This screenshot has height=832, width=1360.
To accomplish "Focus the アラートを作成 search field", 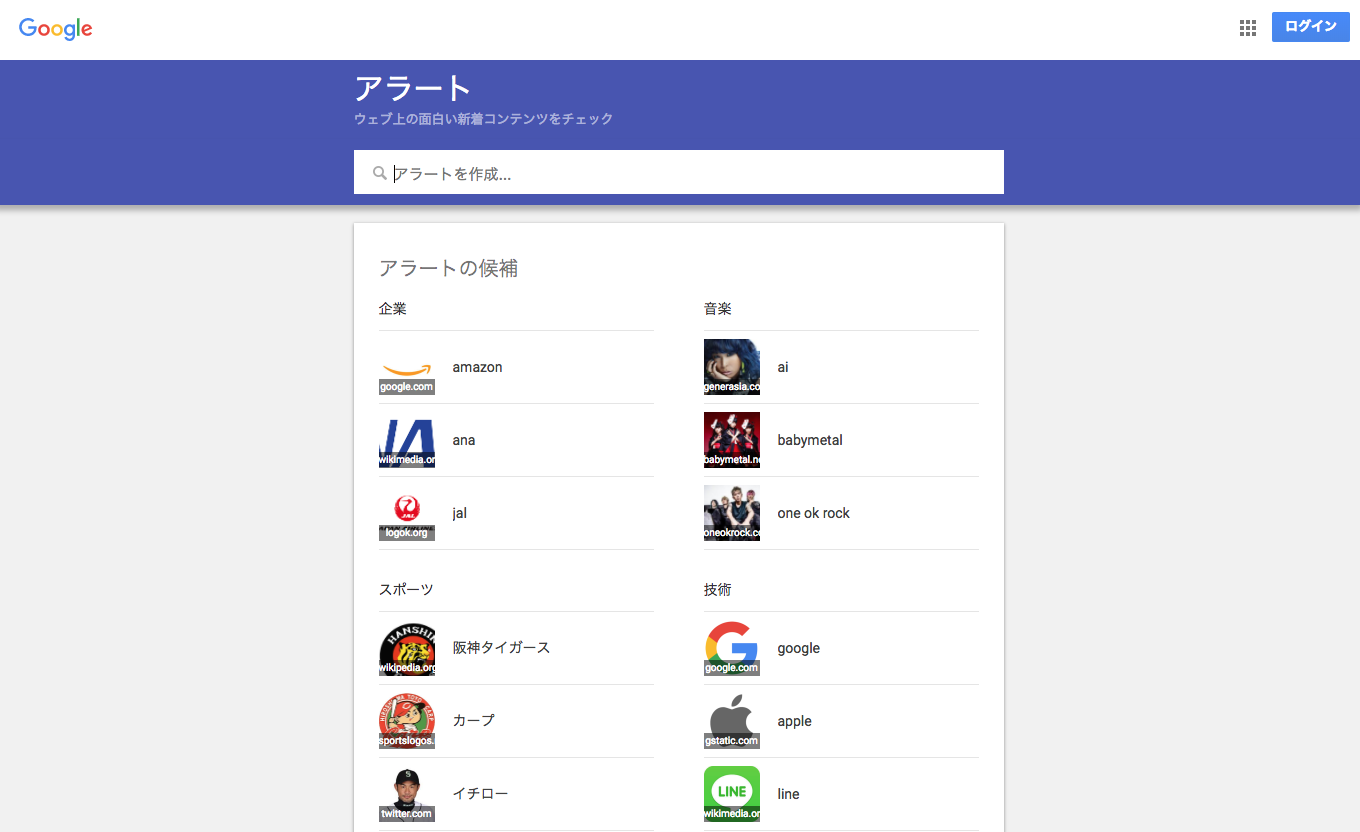I will coord(679,172).
